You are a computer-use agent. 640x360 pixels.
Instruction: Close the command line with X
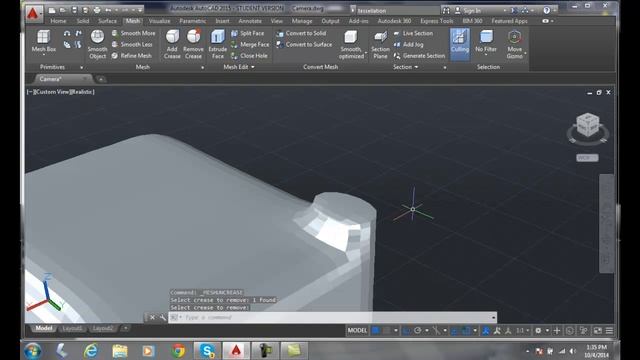(152, 317)
